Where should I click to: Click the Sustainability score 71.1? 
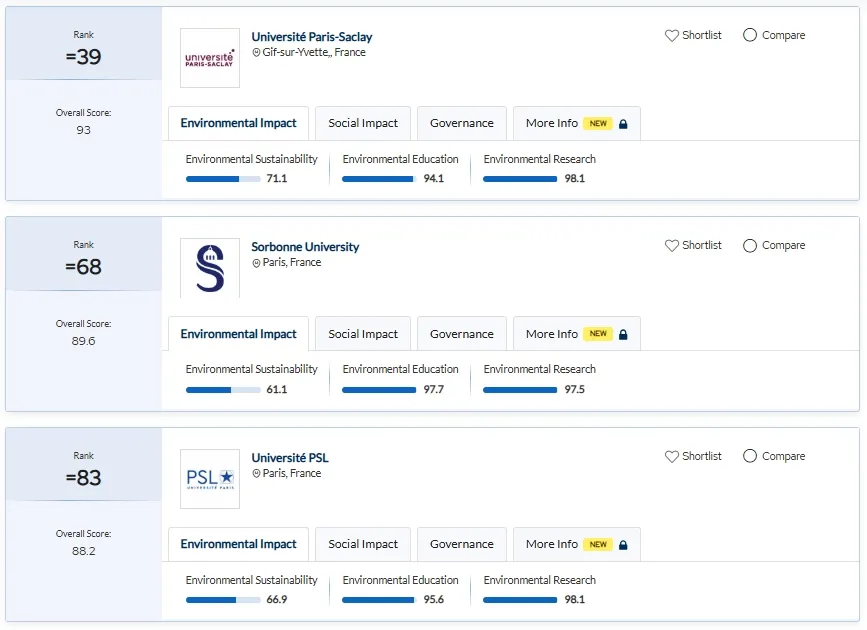[276, 179]
